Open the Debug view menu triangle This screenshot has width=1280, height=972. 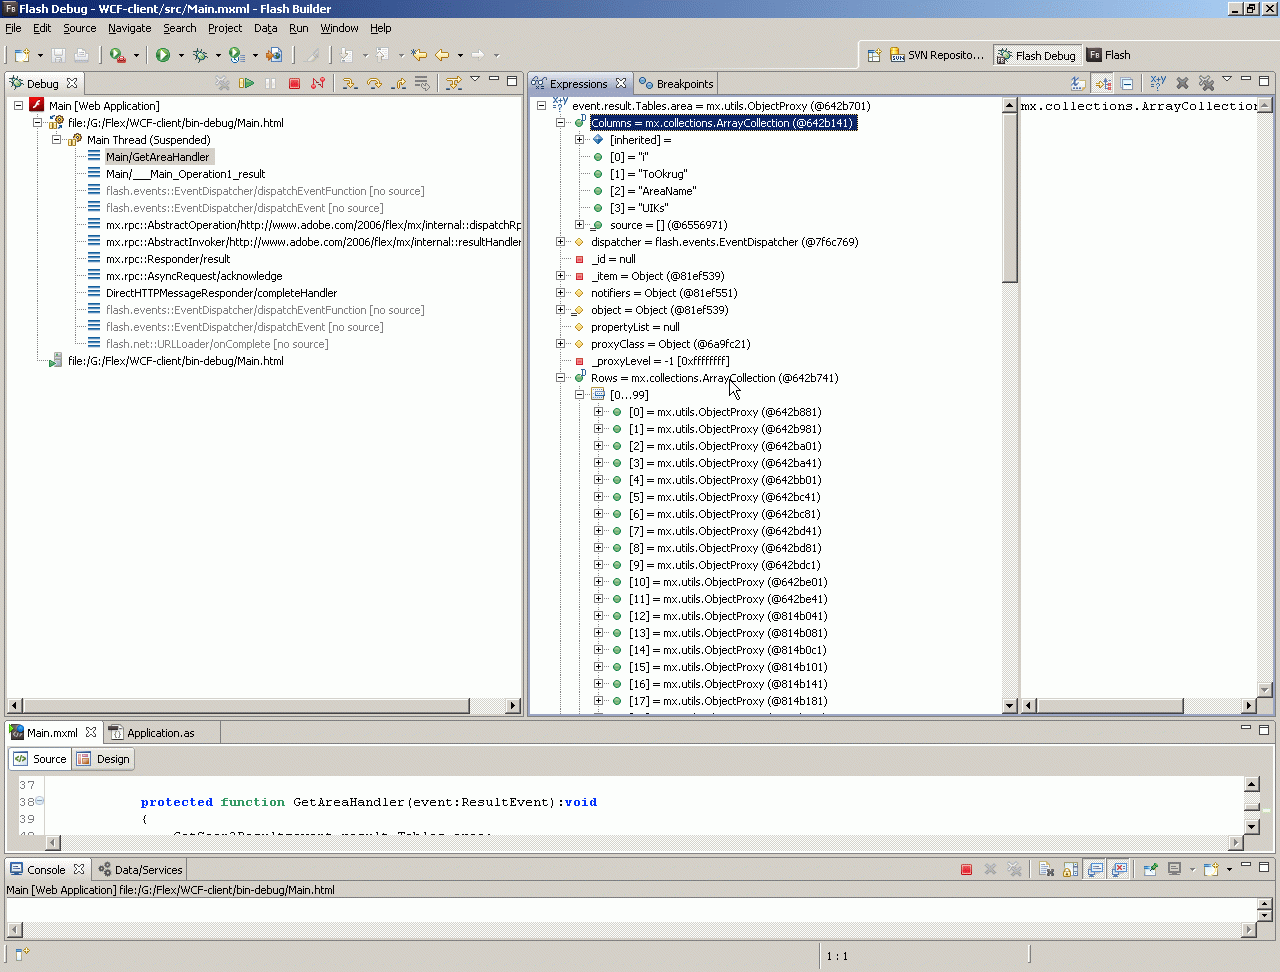click(x=475, y=79)
